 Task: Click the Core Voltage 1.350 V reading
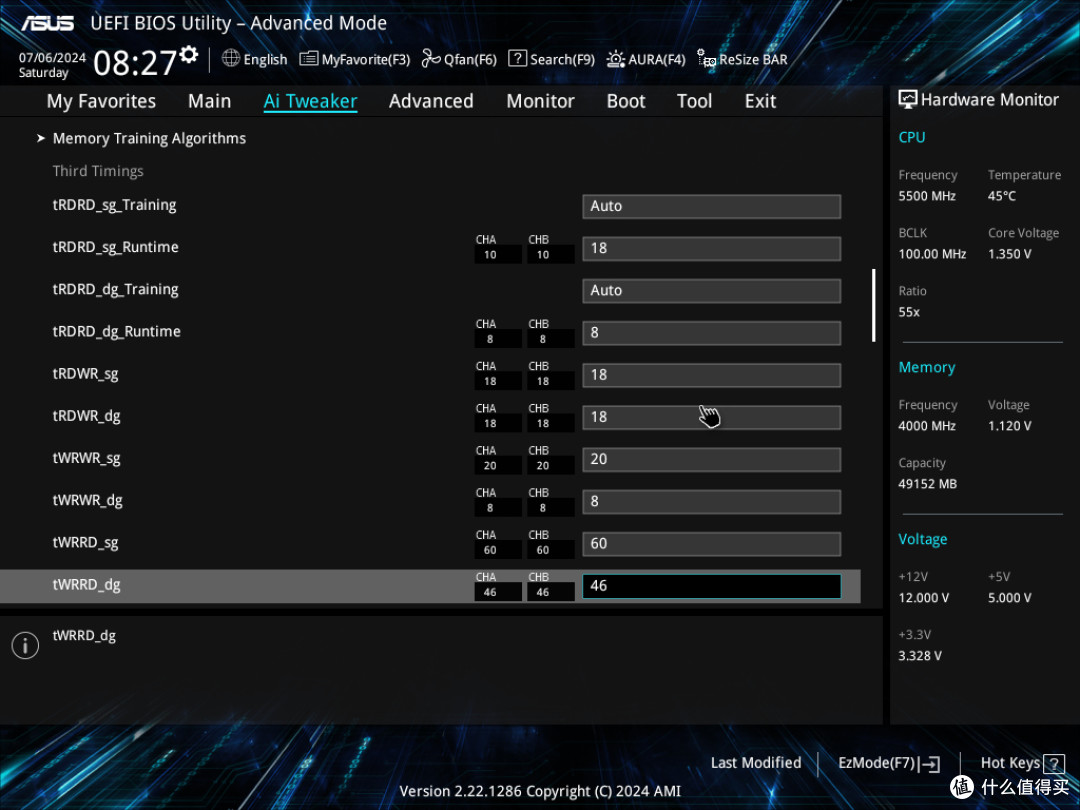click(x=1009, y=254)
